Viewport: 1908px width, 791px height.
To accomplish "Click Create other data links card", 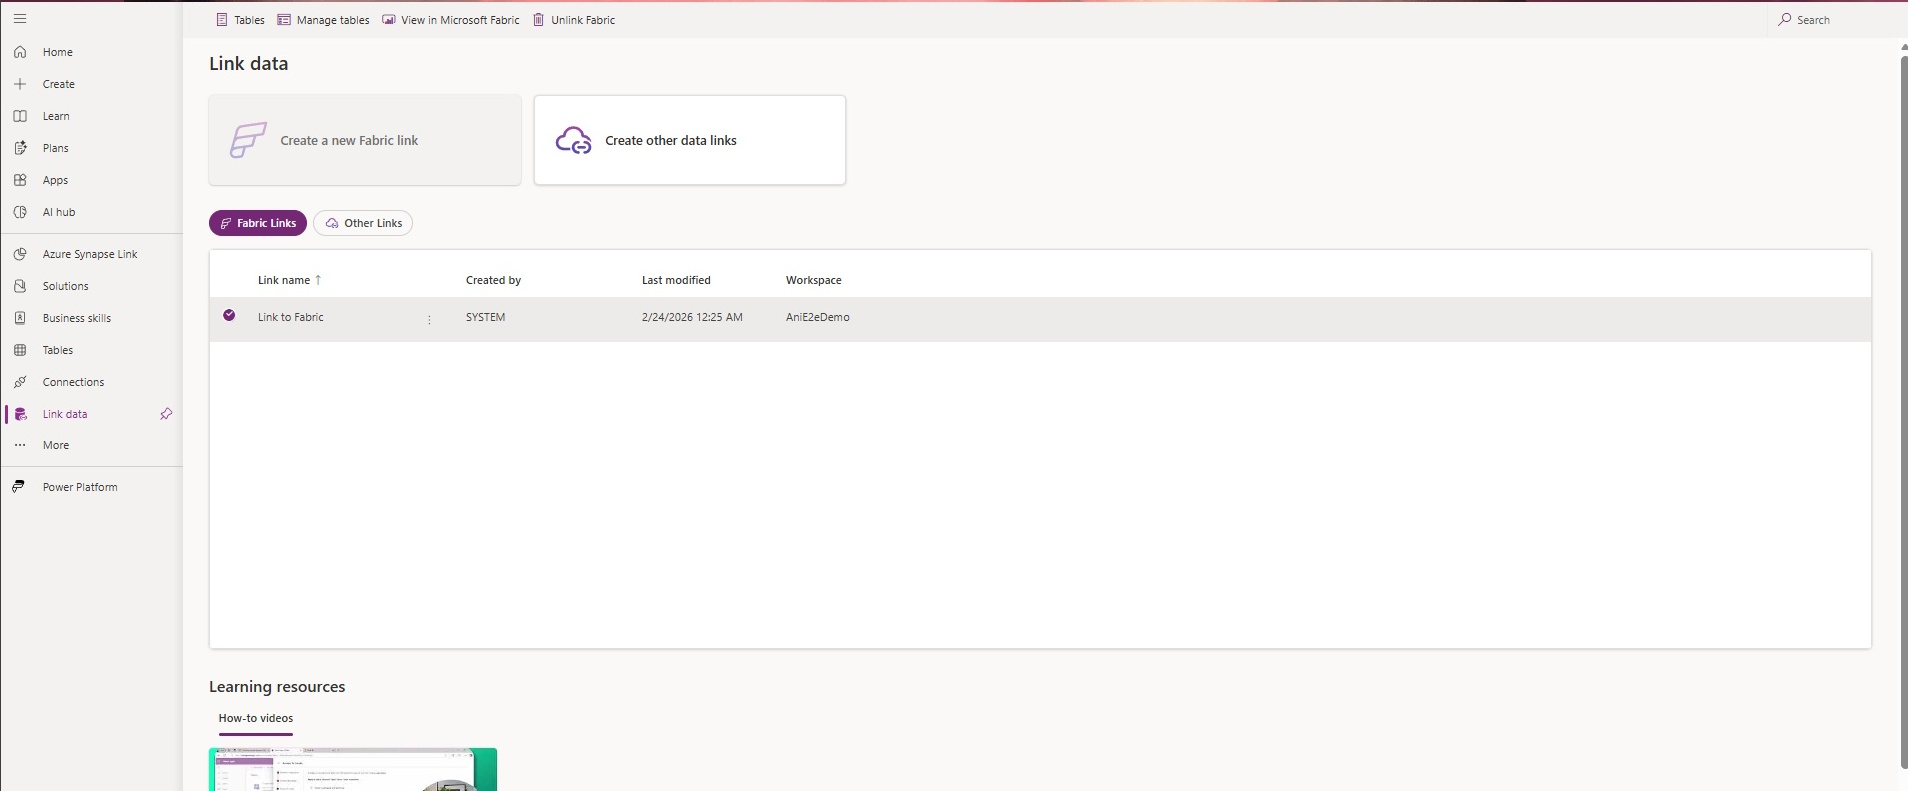I will coord(690,140).
